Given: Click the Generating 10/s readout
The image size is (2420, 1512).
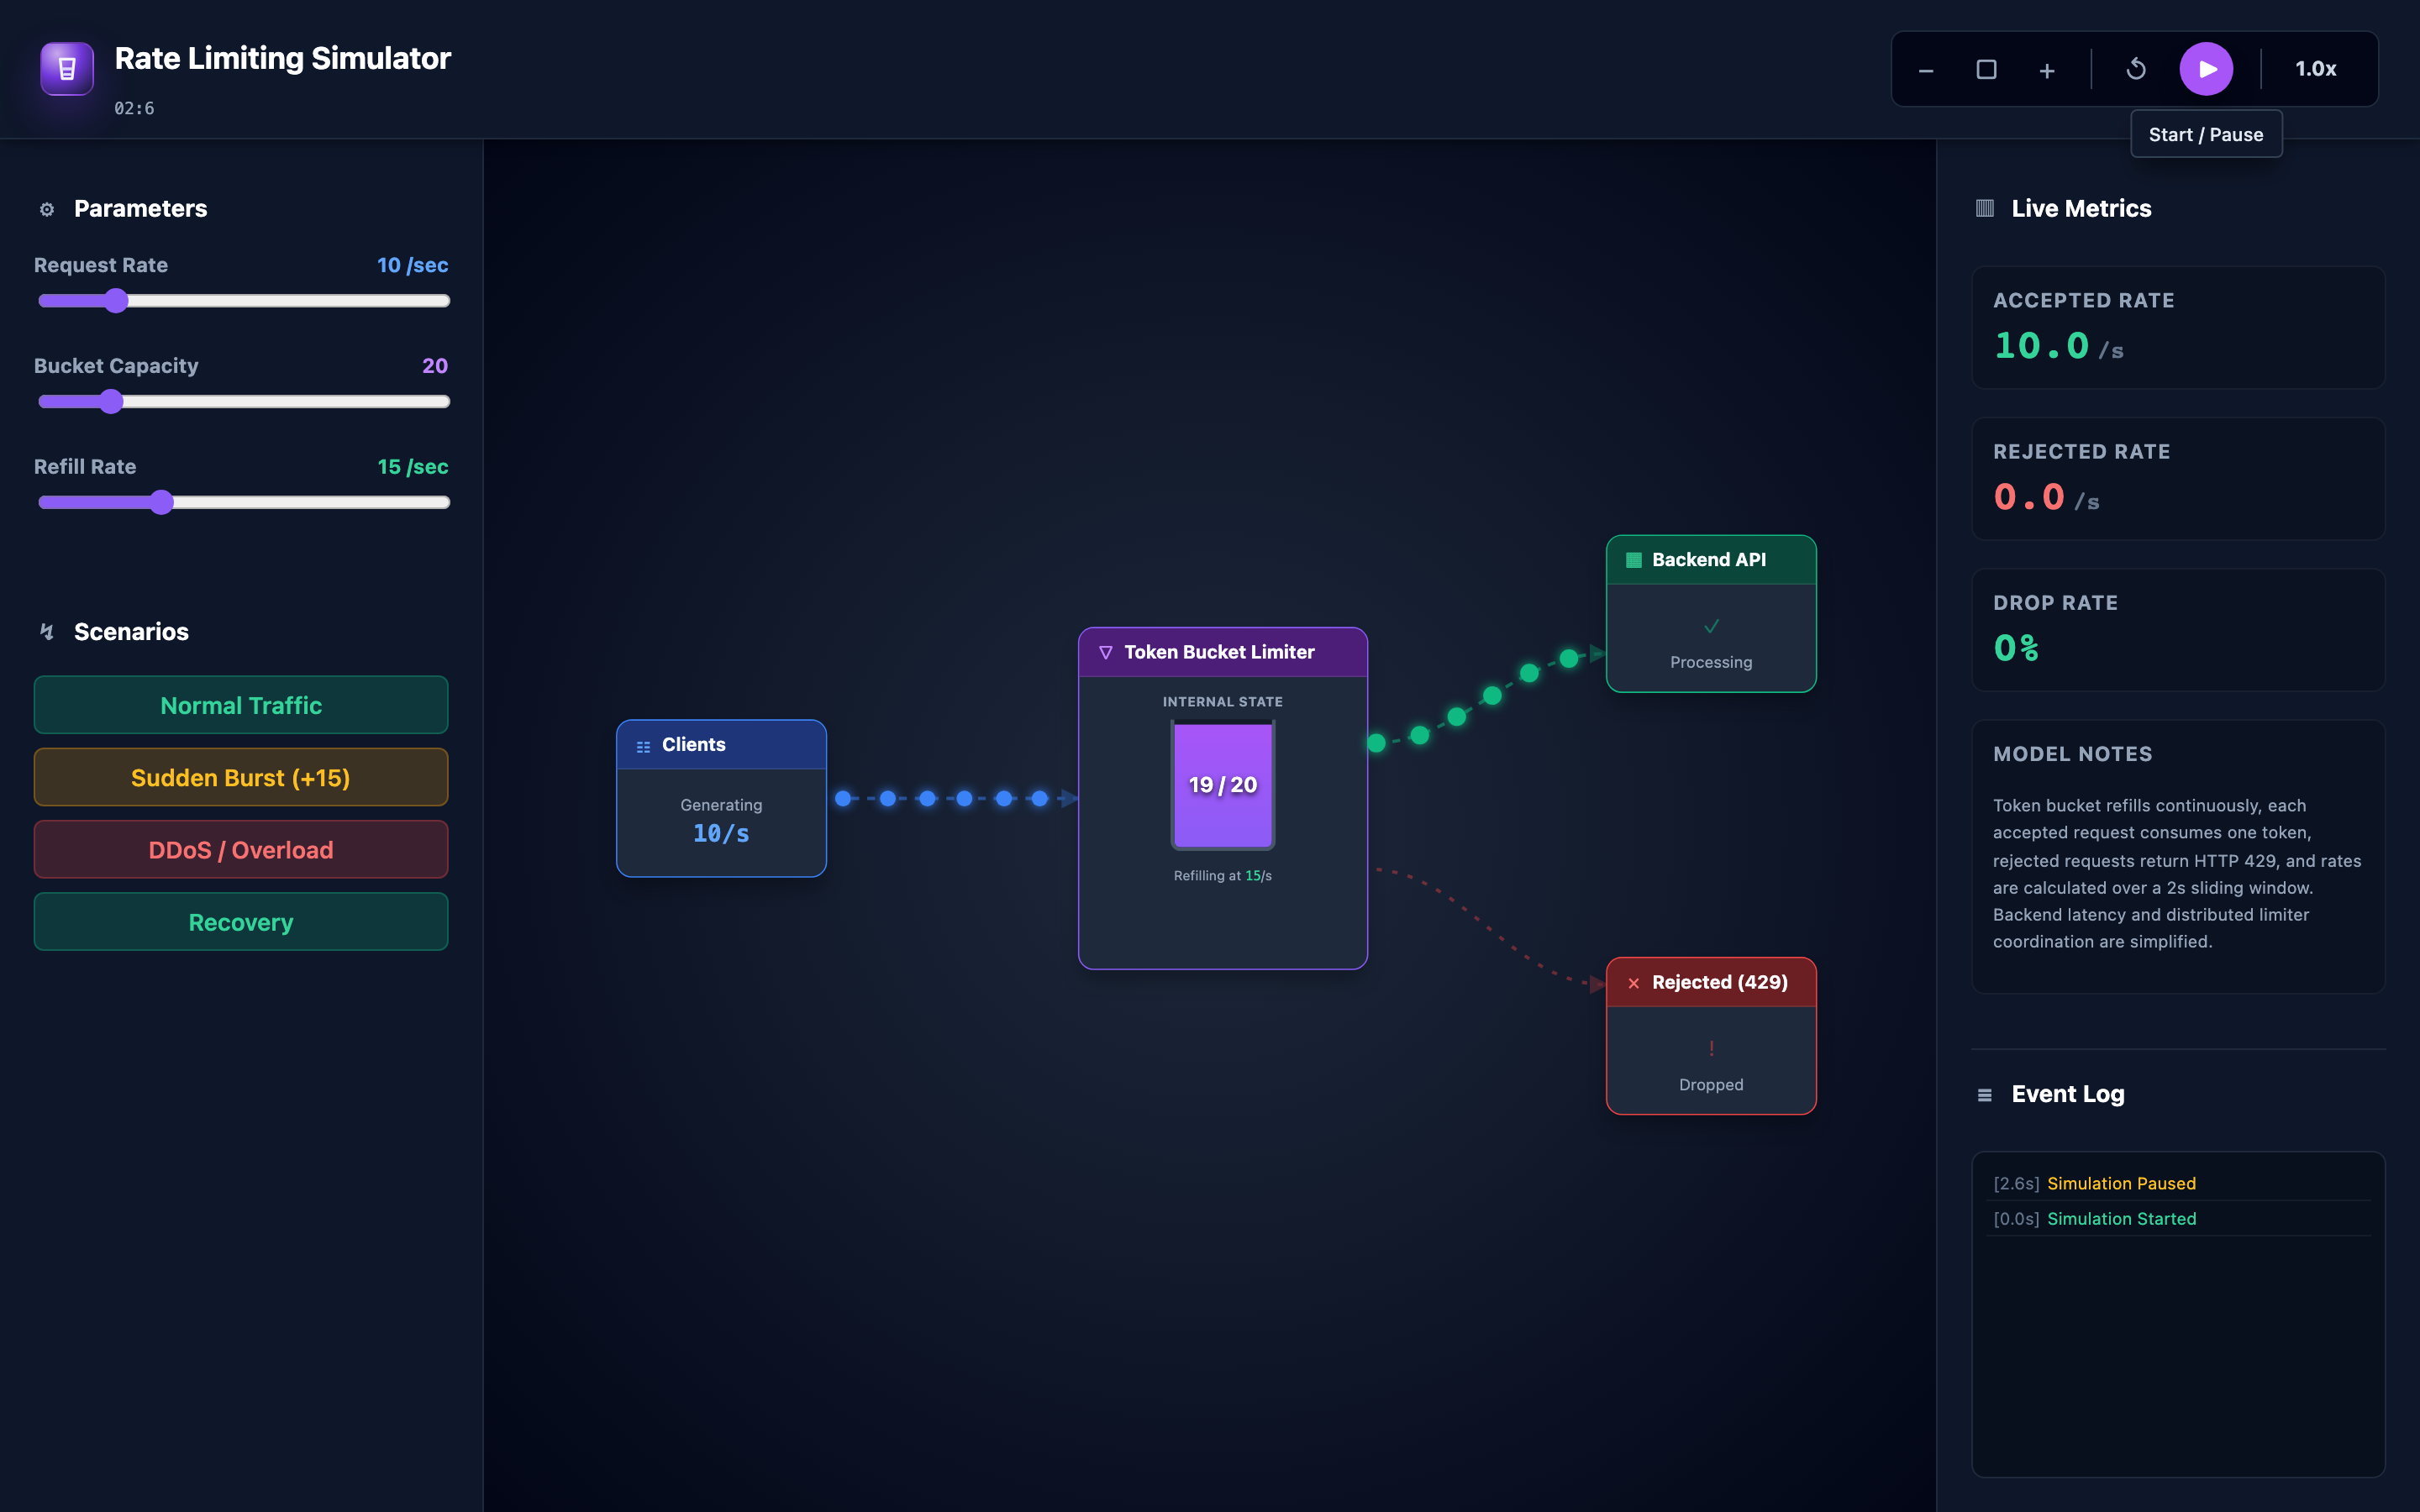Looking at the screenshot, I should 721,820.
